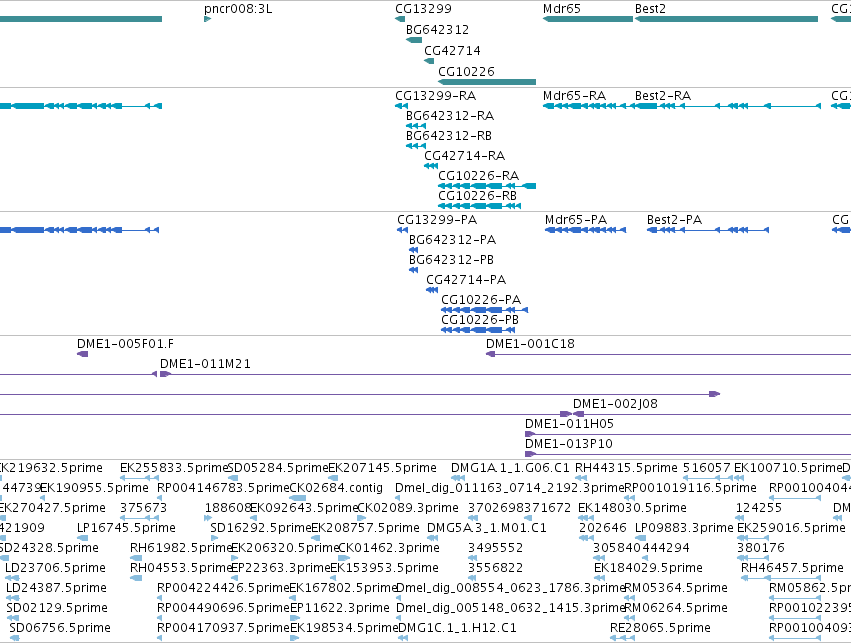Click the CG10226-PB protein label
Screen dimensions: 851x643
point(480,321)
